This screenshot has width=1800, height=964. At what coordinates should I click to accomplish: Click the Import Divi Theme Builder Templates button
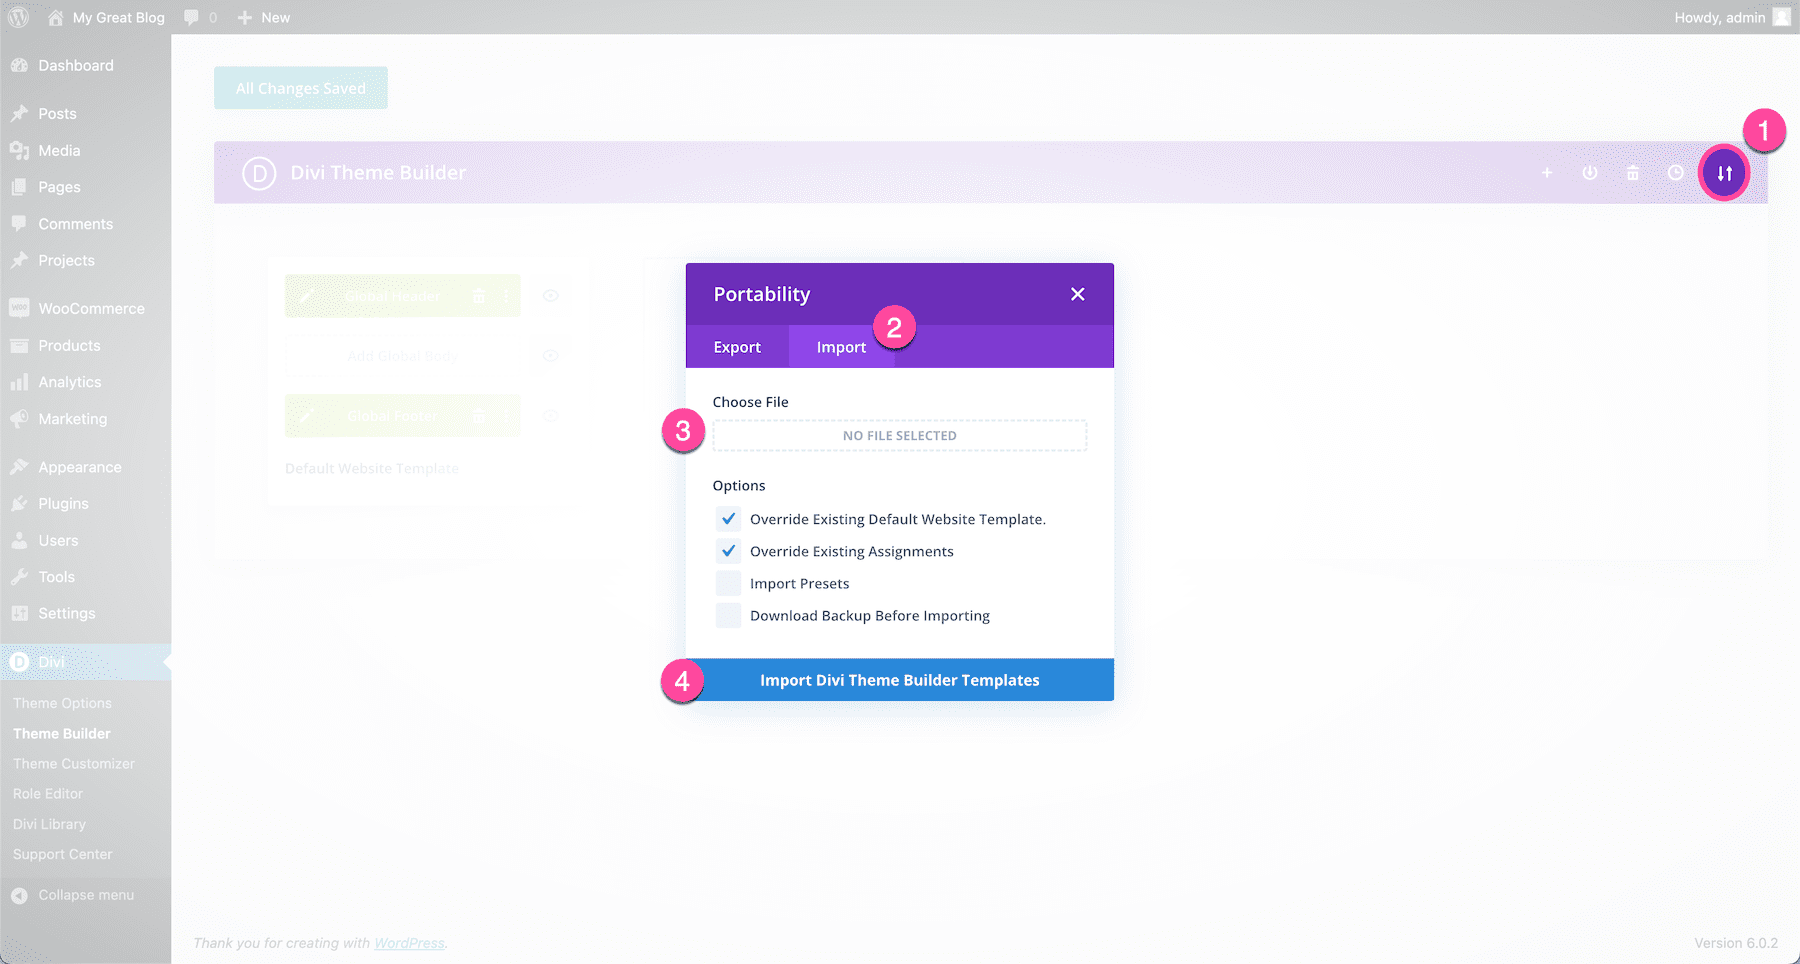pos(899,679)
